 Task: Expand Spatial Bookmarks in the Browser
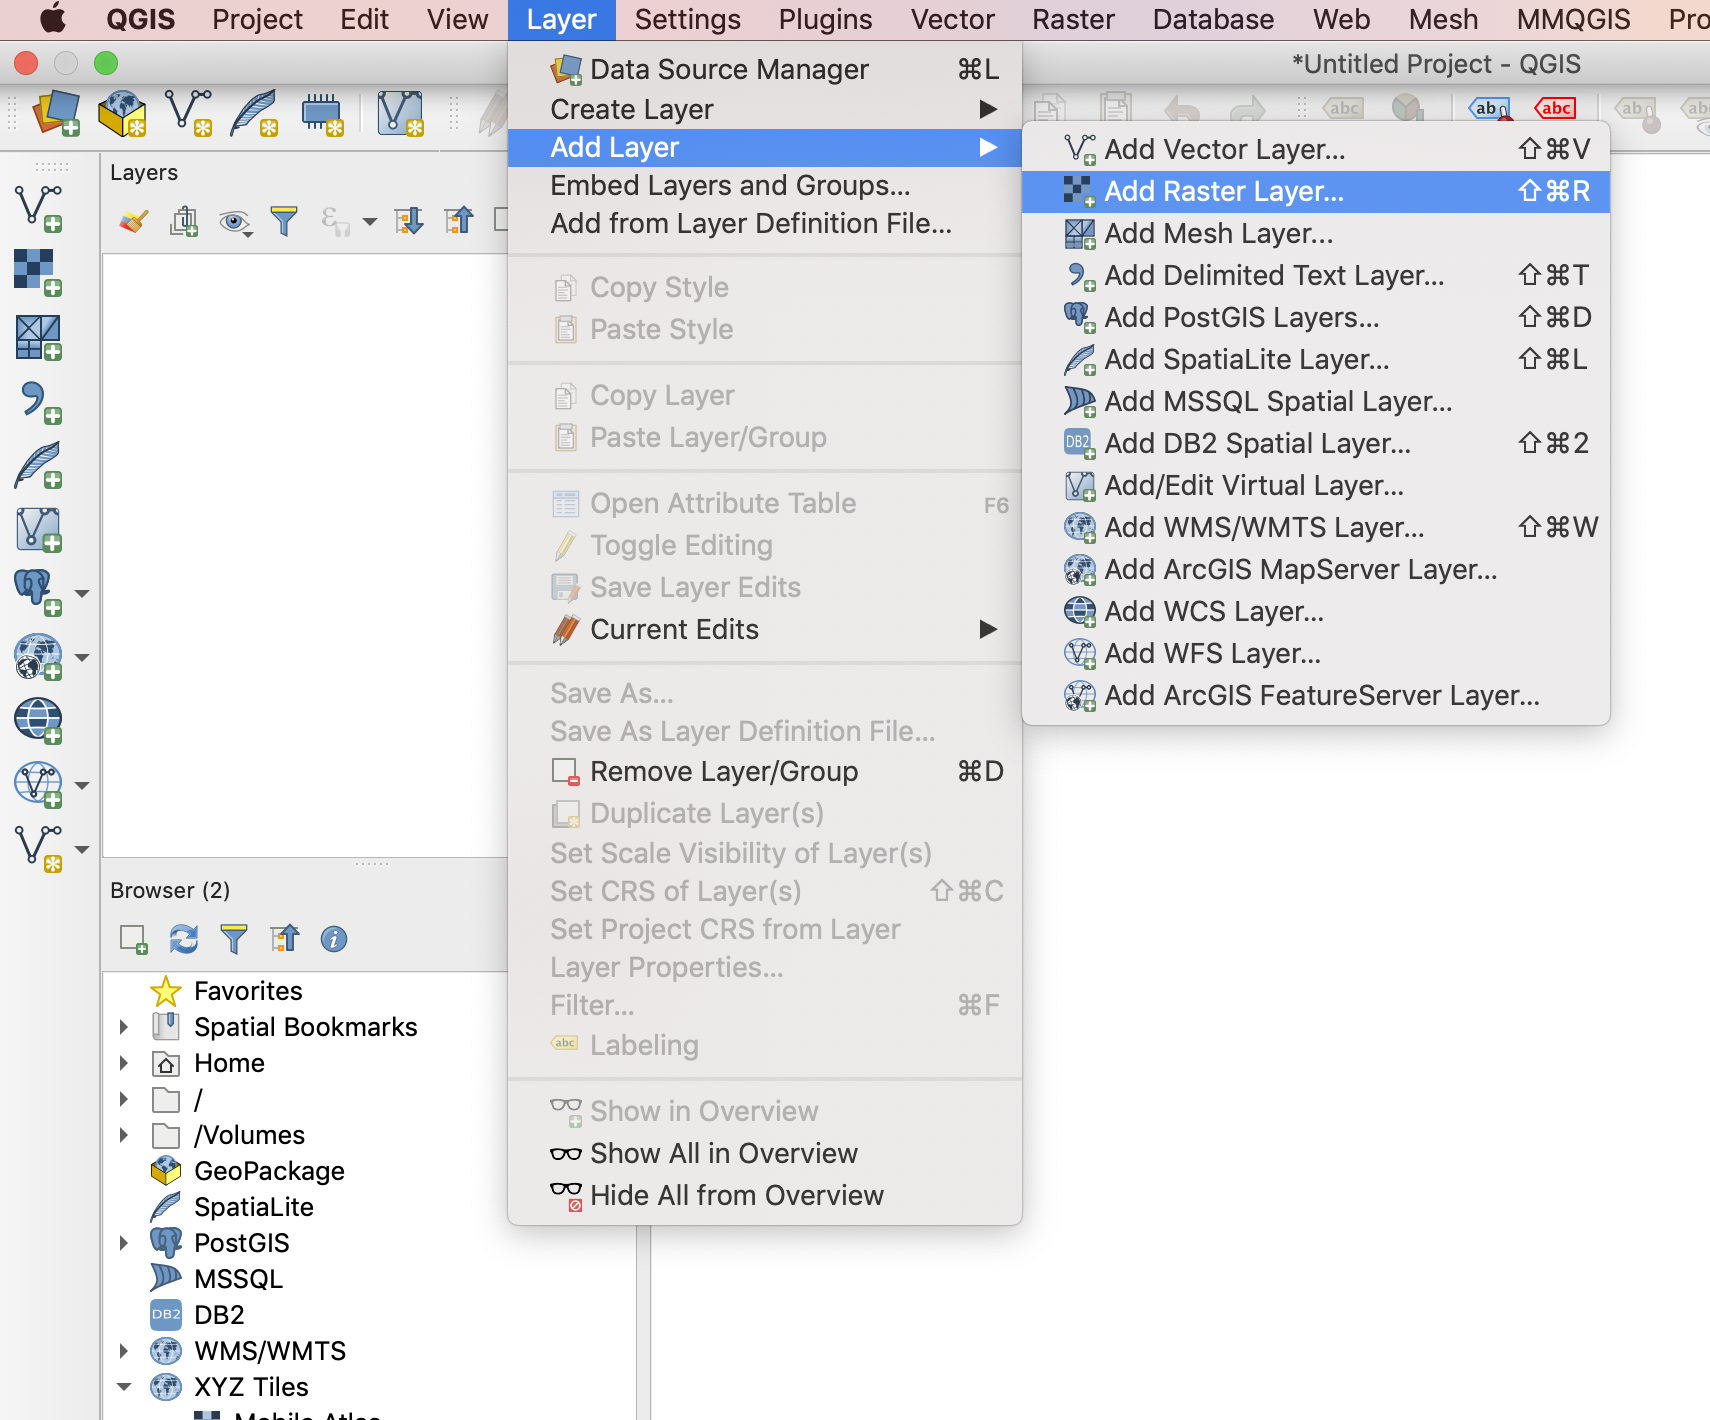click(123, 1026)
